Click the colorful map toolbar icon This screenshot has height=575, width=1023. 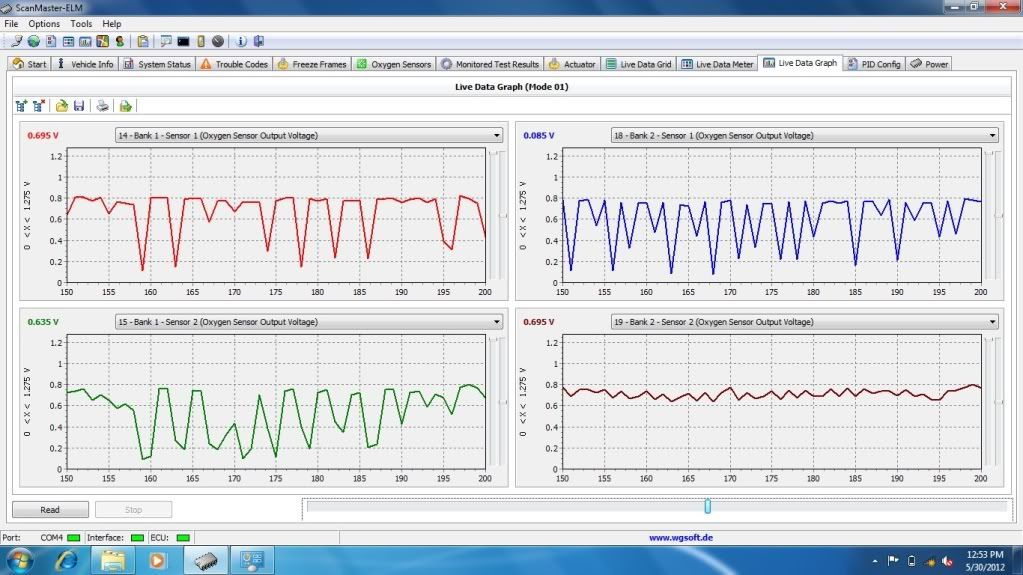[x=102, y=41]
